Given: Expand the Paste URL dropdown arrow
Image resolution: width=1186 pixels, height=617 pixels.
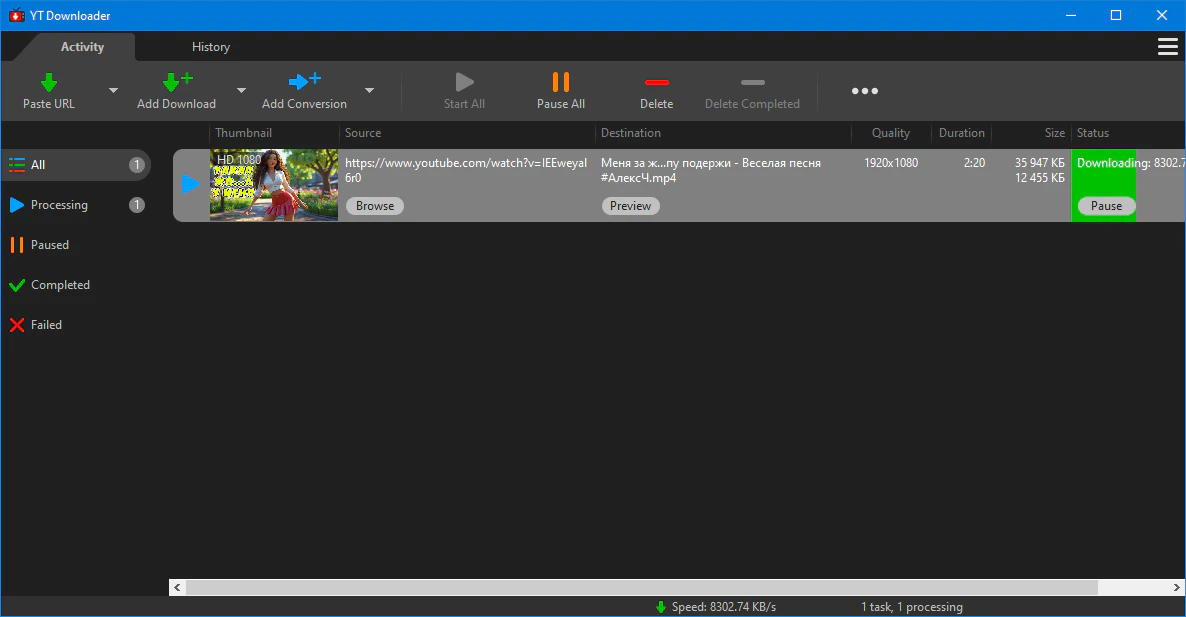Looking at the screenshot, I should point(113,91).
